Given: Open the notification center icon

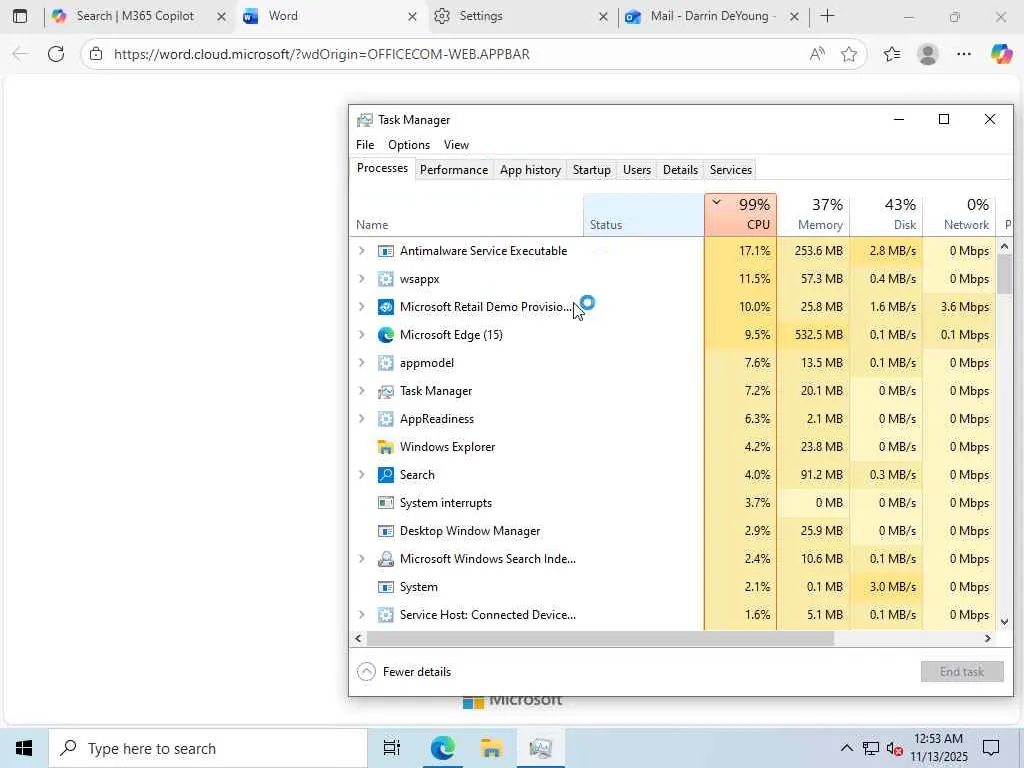Looking at the screenshot, I should click(991, 748).
